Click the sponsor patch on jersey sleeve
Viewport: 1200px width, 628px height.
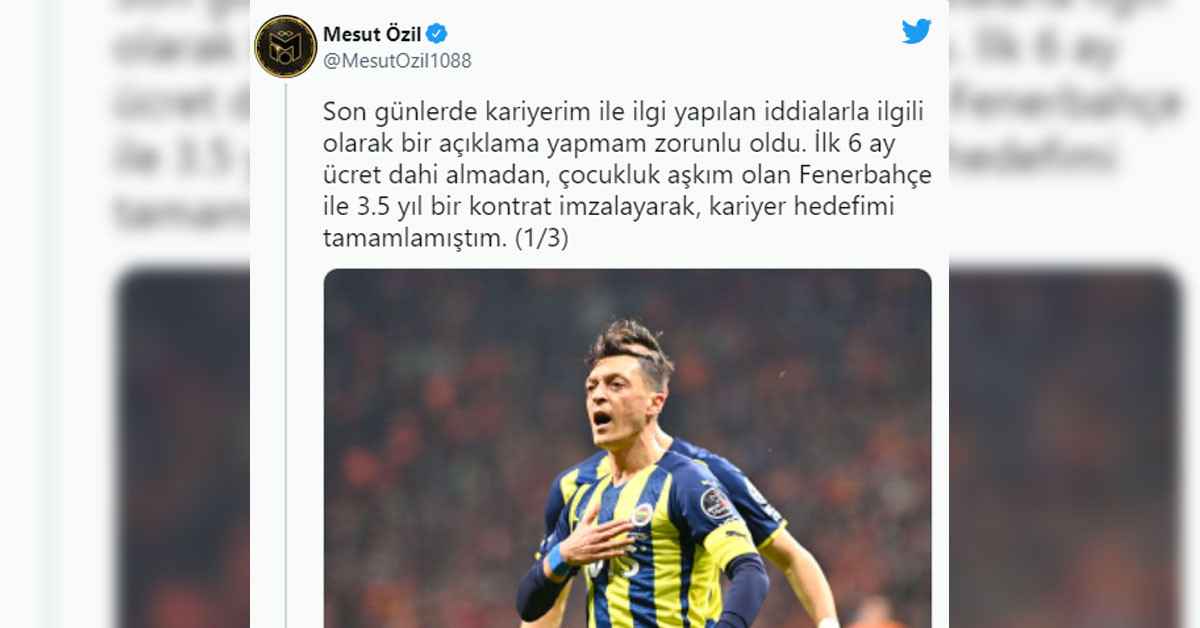click(717, 503)
